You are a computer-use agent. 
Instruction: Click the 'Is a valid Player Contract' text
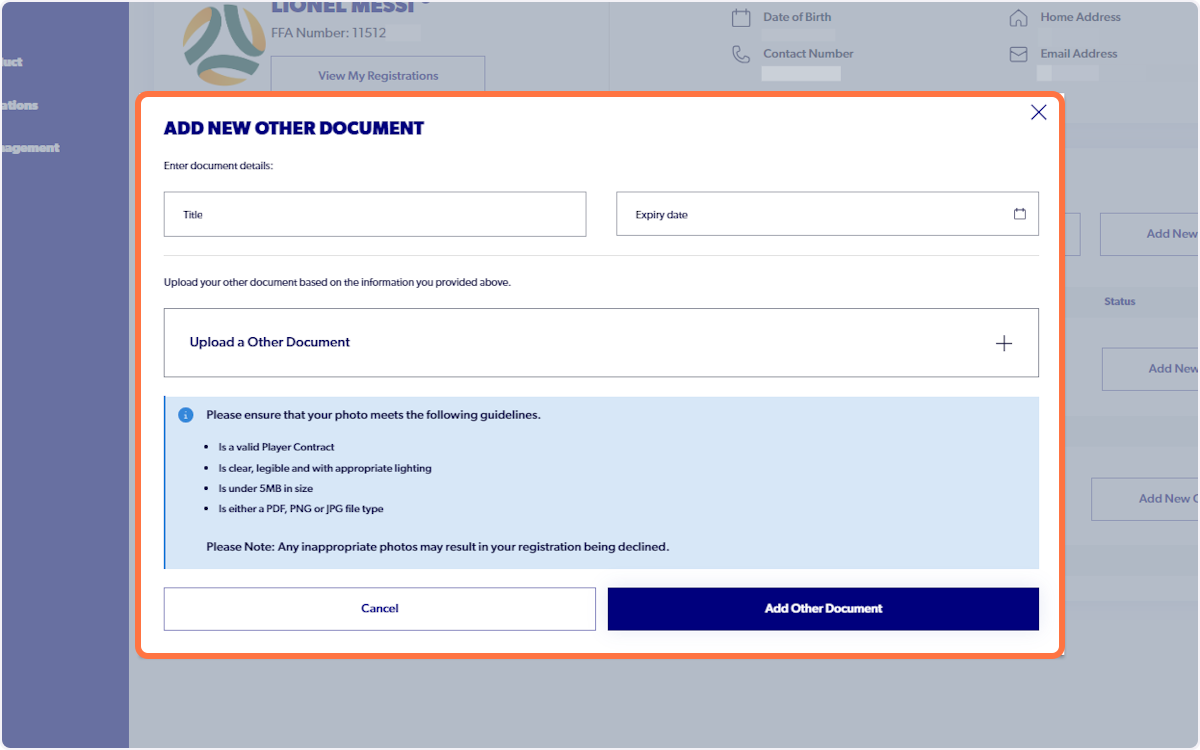[x=276, y=447]
